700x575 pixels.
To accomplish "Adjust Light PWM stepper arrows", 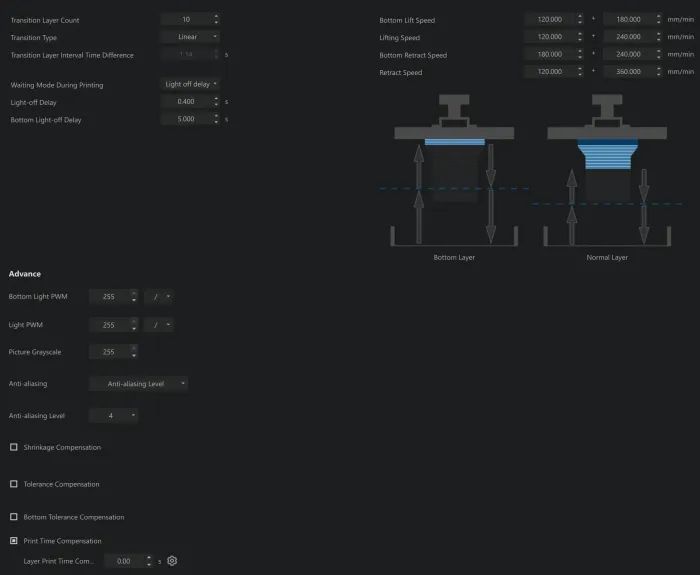I will point(134,325).
